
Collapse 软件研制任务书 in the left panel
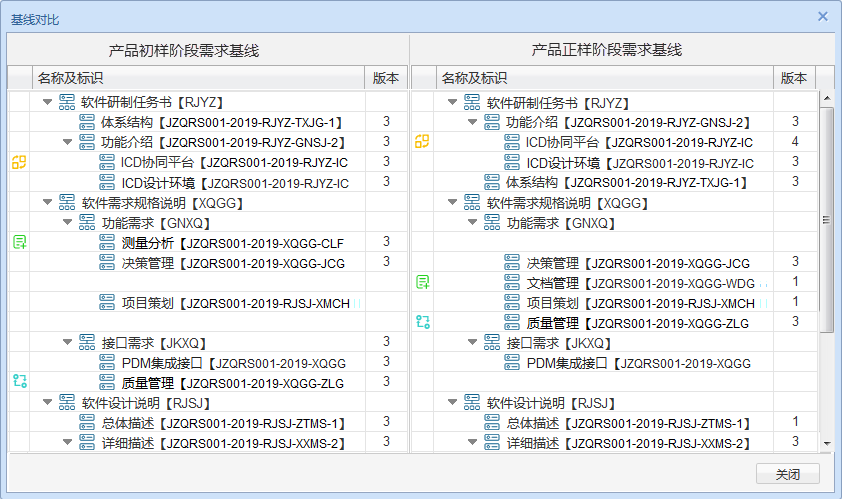pyautogui.click(x=47, y=102)
